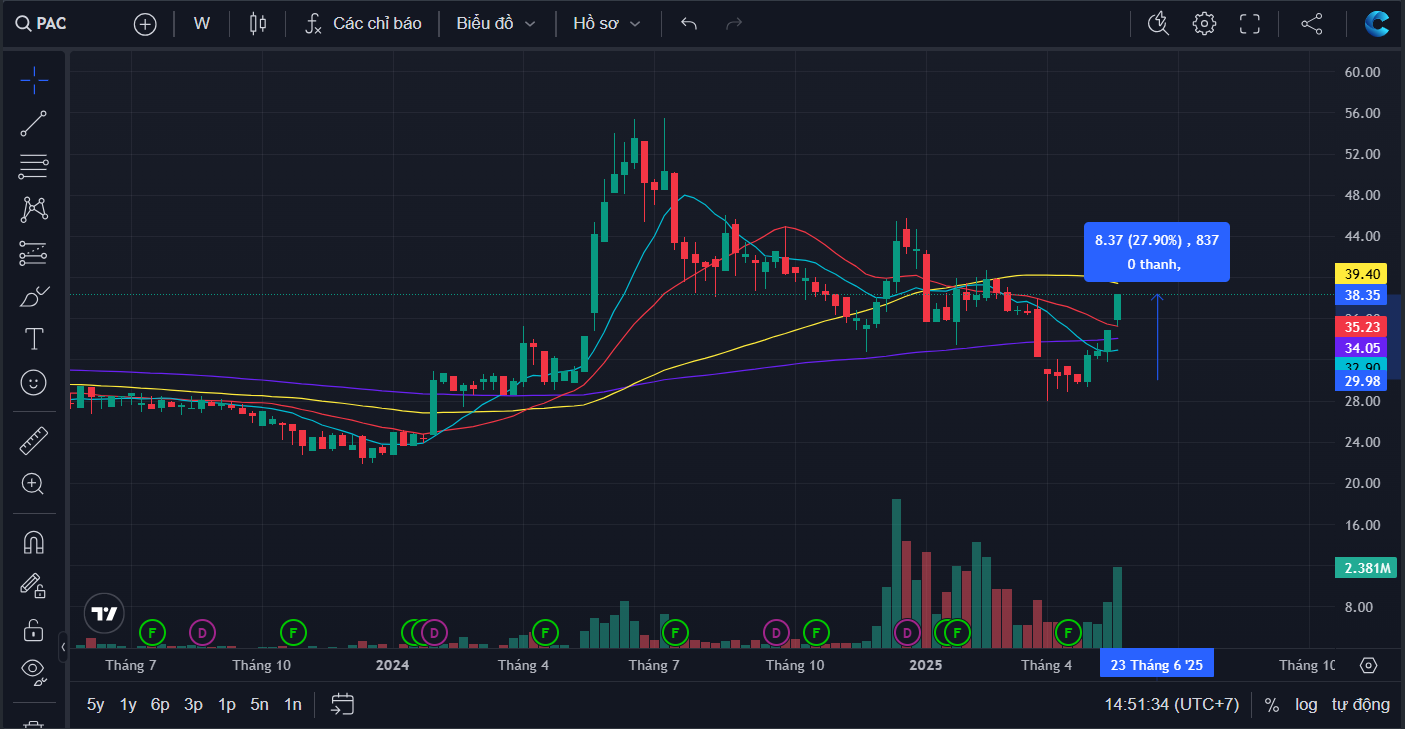Expand the Biểu đồ dropdown
This screenshot has width=1405, height=729.
(x=496, y=23)
